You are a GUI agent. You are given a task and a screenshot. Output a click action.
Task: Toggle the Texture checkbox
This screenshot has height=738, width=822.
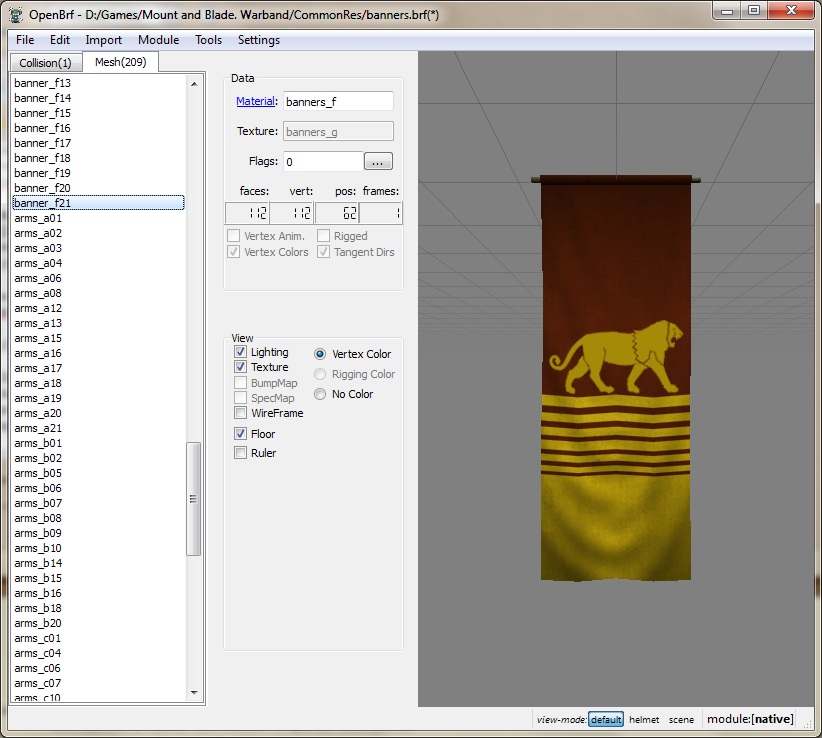tap(240, 367)
